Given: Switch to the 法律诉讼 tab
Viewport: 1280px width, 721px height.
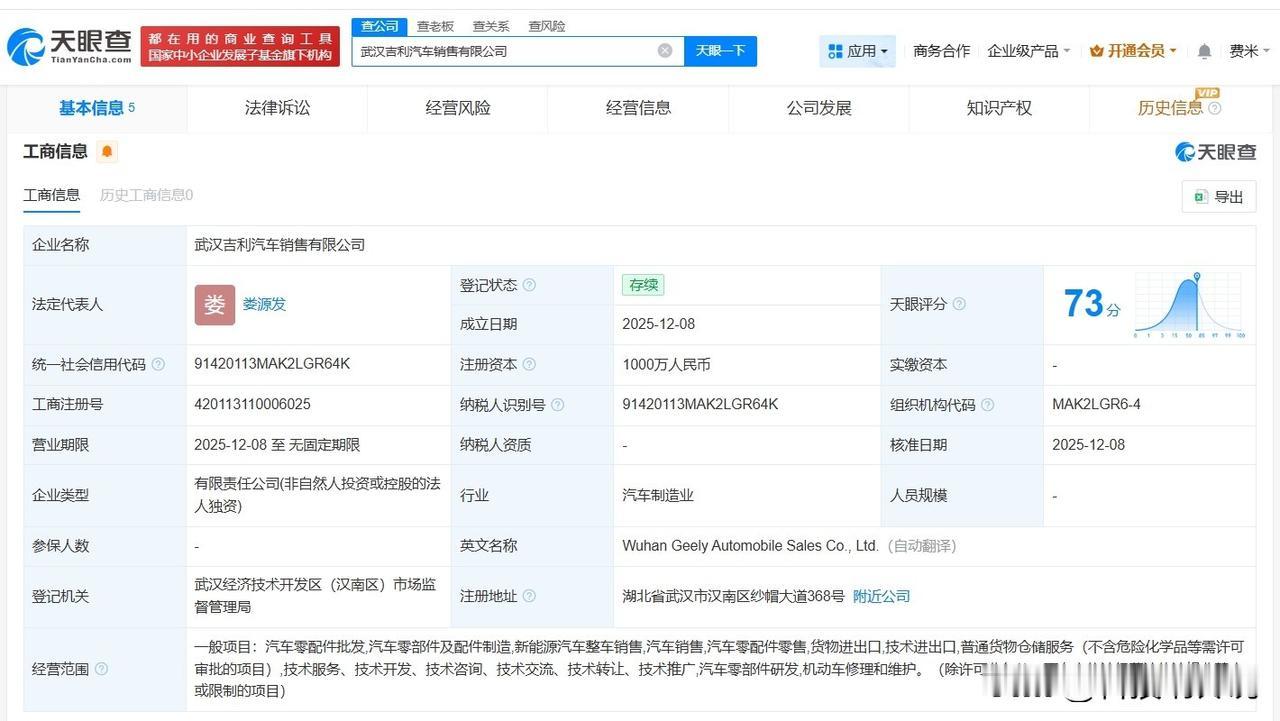Looking at the screenshot, I should (277, 108).
